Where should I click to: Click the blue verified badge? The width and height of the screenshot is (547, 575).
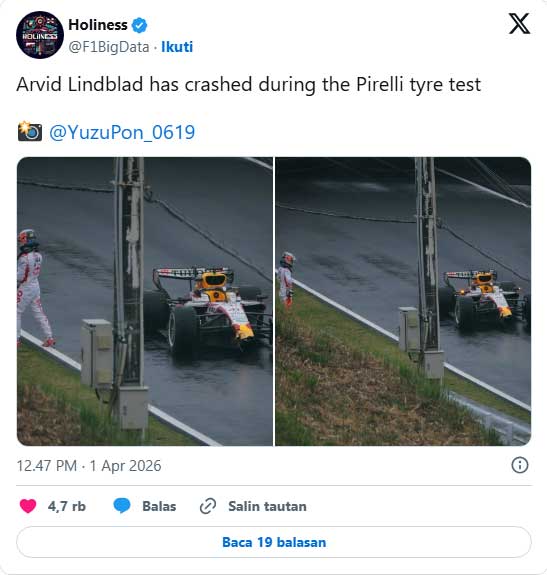[139, 25]
